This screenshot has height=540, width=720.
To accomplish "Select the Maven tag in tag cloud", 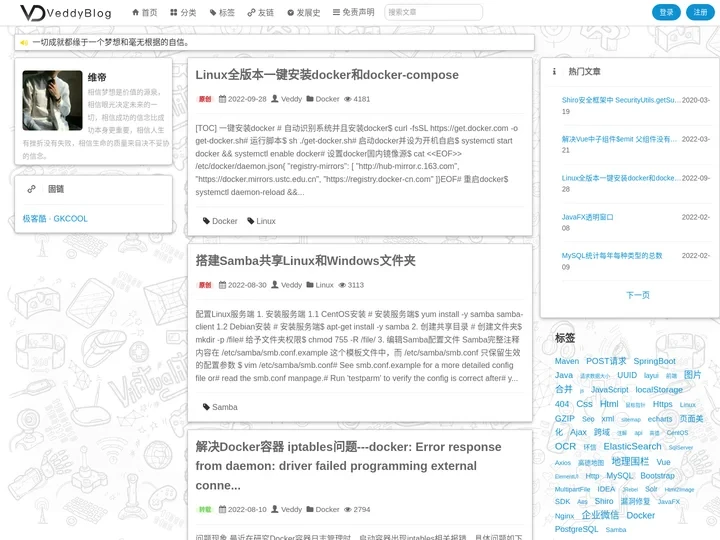I will click(567, 361).
